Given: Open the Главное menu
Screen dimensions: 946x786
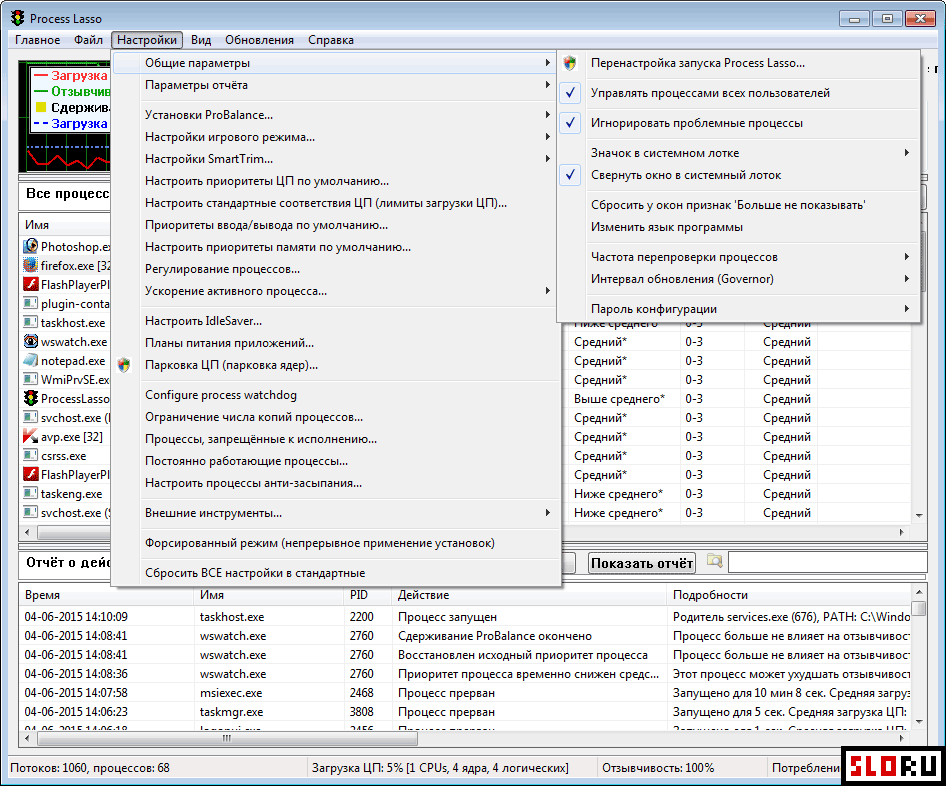Looking at the screenshot, I should (37, 40).
